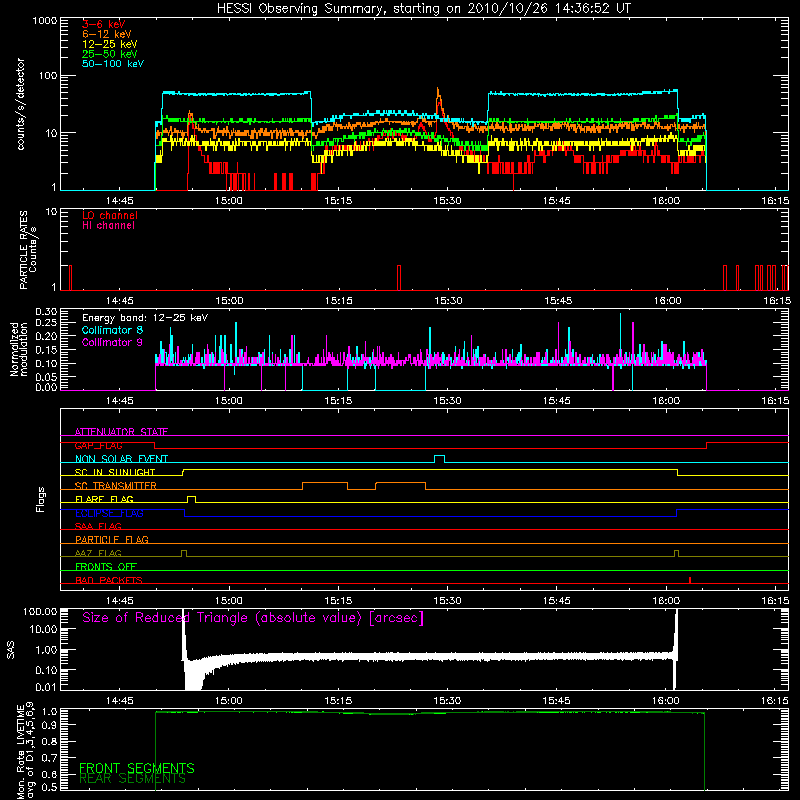
Task: Click the SC_IN_SUNLIGHT flag label
Action: [115, 472]
